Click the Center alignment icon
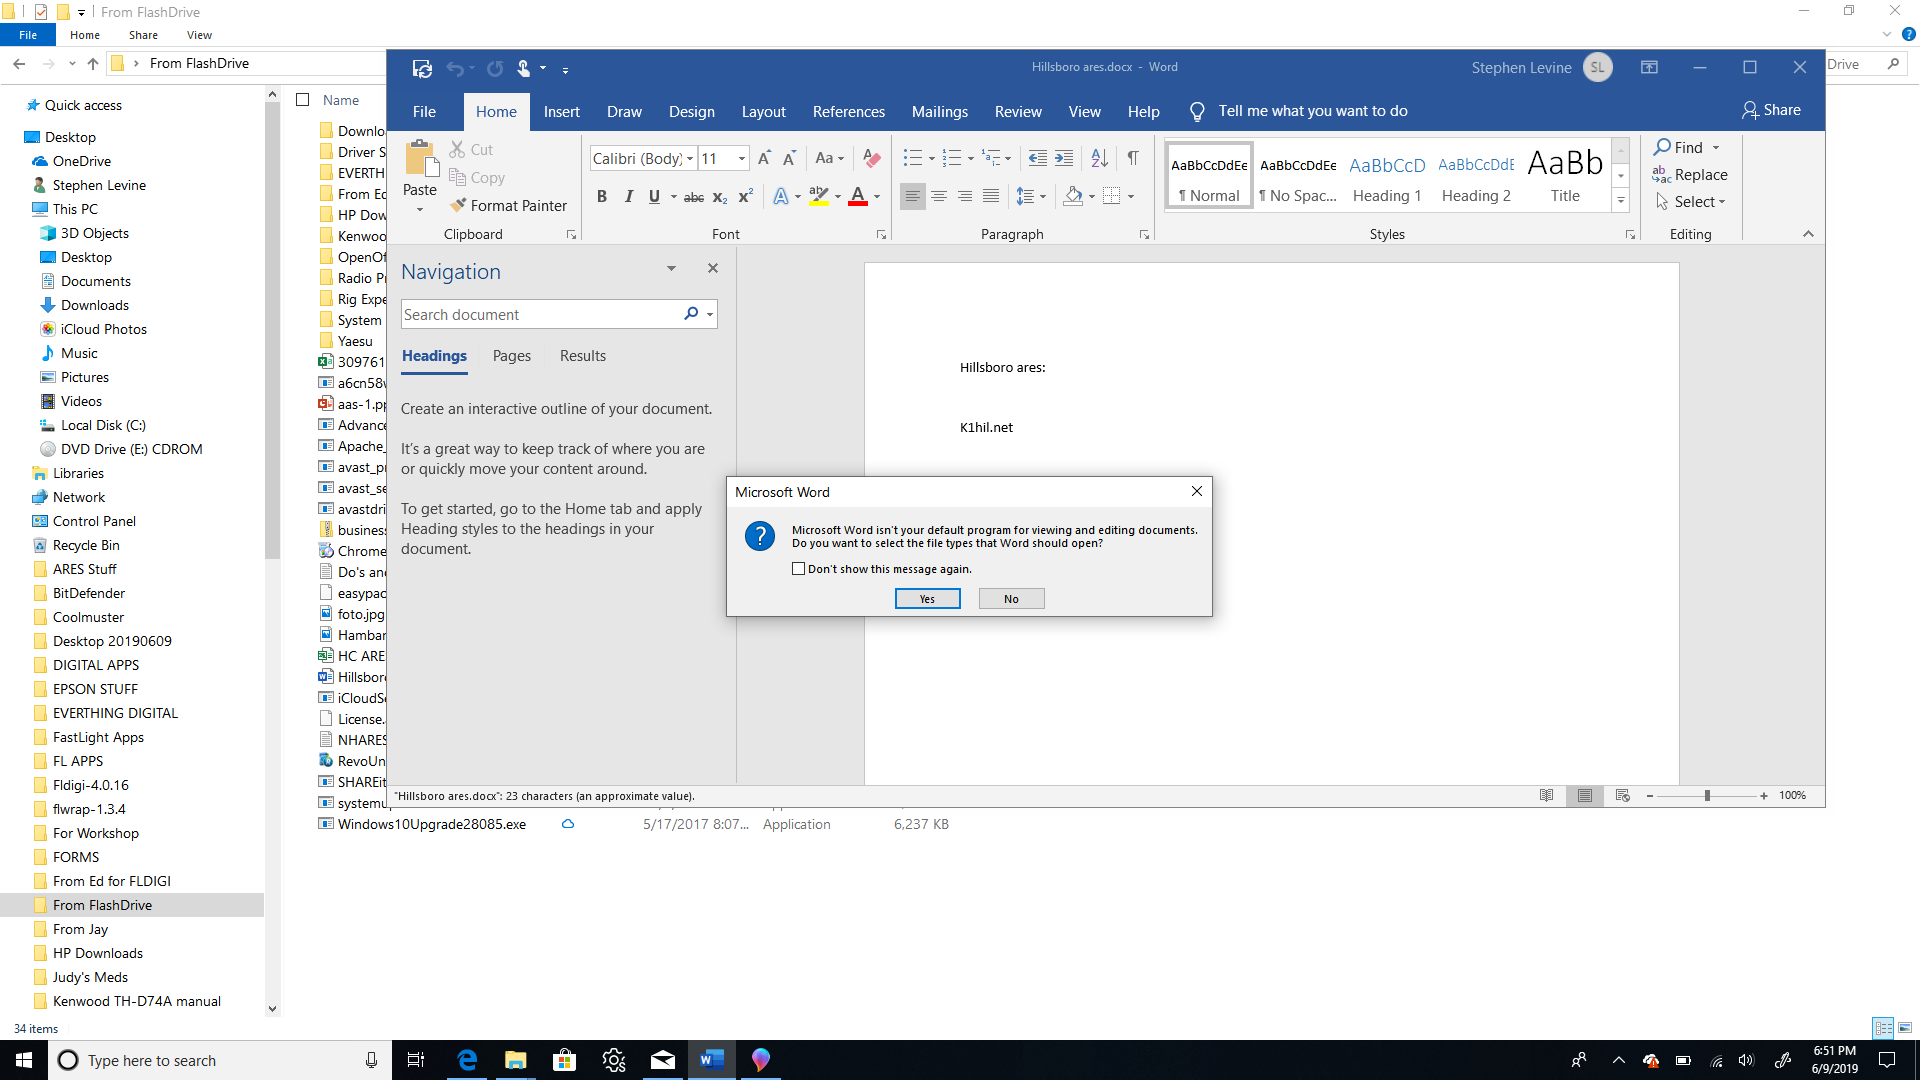 point(938,197)
